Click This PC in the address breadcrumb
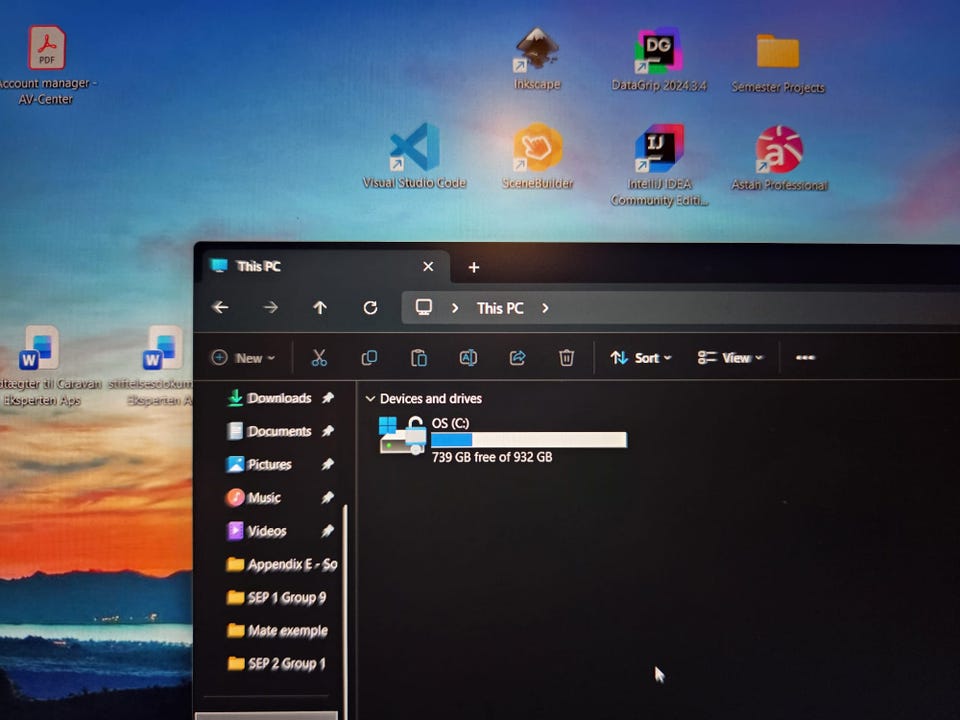This screenshot has height=720, width=960. click(500, 308)
